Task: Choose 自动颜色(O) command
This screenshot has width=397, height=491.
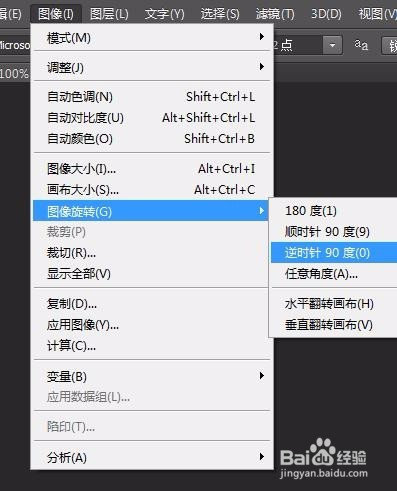Action: coord(152,139)
